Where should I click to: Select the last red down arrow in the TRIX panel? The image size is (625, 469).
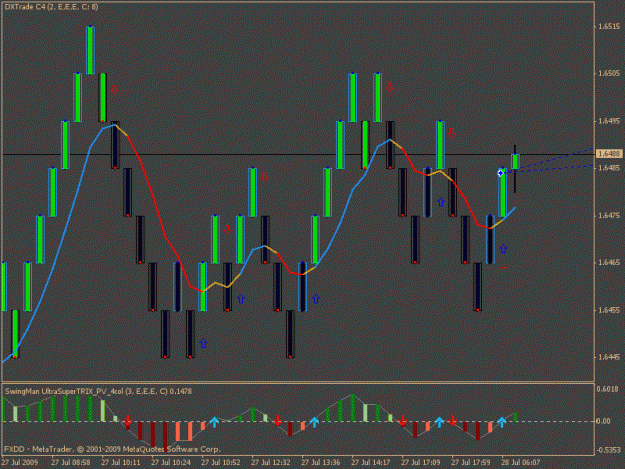tap(452, 420)
